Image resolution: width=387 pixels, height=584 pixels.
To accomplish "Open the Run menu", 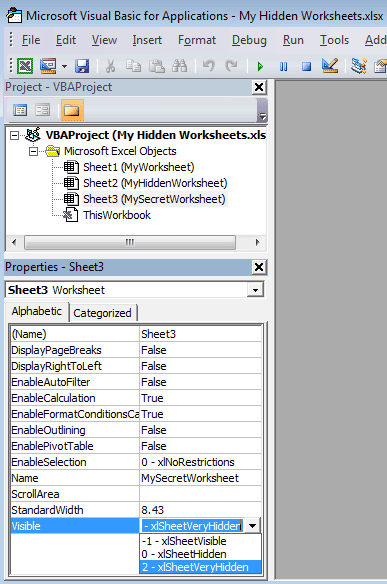I will [x=293, y=40].
